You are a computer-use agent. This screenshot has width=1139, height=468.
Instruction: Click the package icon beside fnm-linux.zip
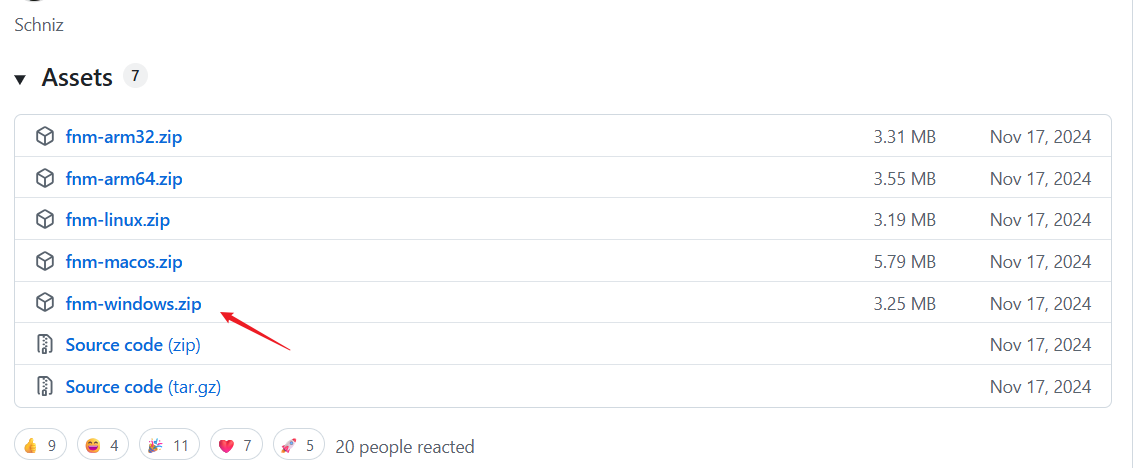(x=44, y=220)
